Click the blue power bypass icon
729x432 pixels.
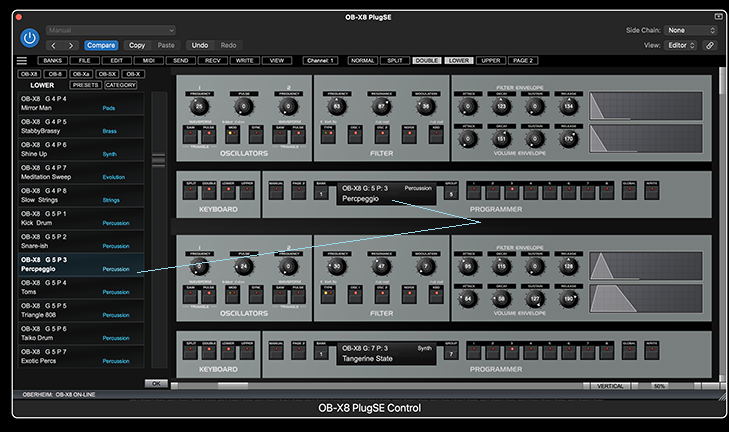(29, 38)
